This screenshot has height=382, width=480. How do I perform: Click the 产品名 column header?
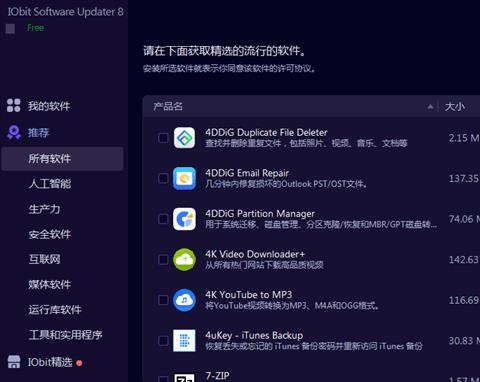tap(168, 107)
